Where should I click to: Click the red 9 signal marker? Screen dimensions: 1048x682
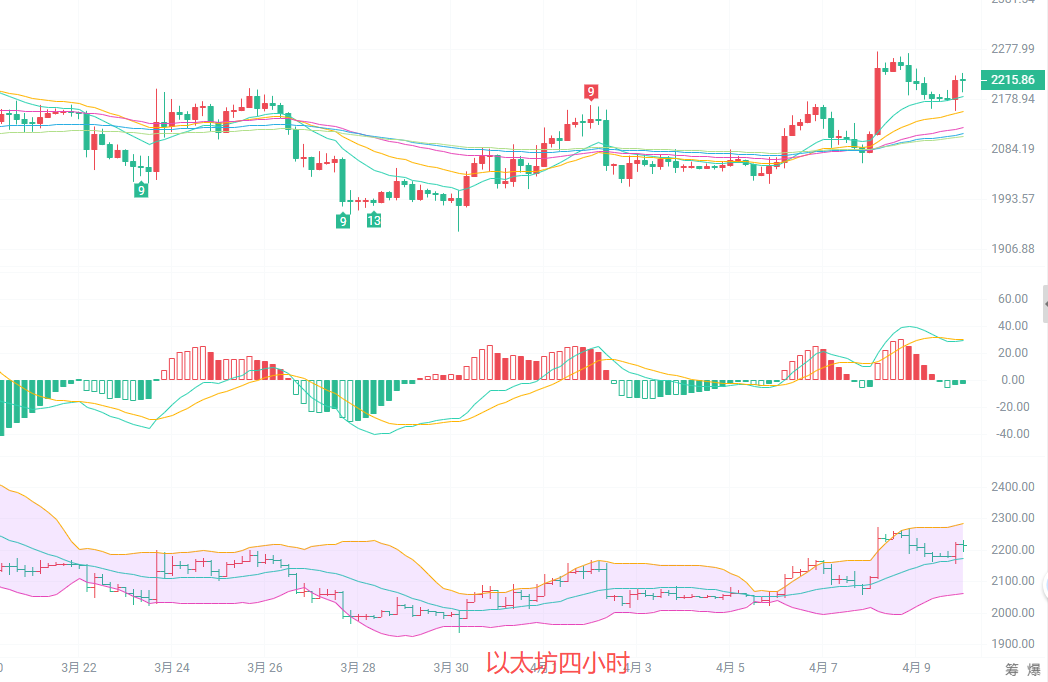591,92
